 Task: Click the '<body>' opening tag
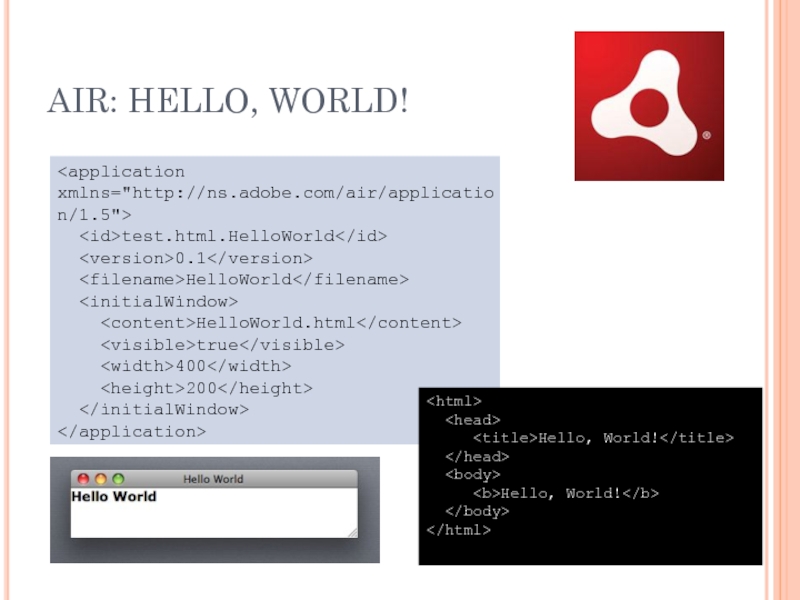click(472, 474)
